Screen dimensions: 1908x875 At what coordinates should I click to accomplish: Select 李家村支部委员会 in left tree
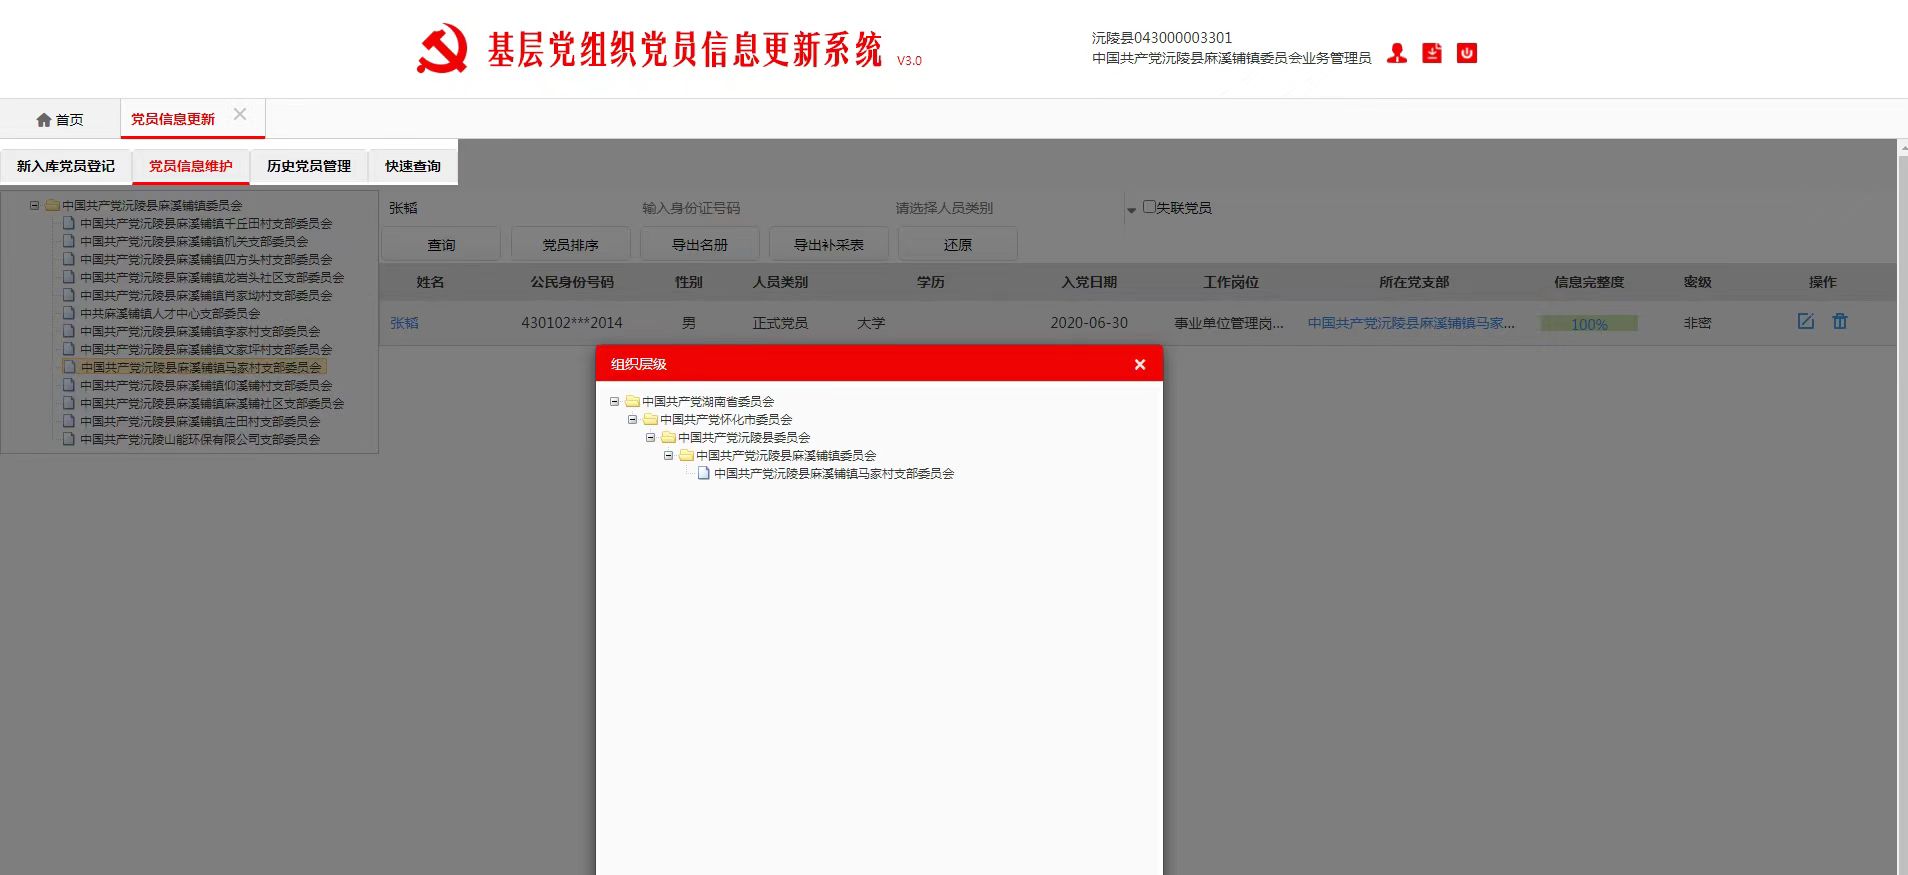200,332
